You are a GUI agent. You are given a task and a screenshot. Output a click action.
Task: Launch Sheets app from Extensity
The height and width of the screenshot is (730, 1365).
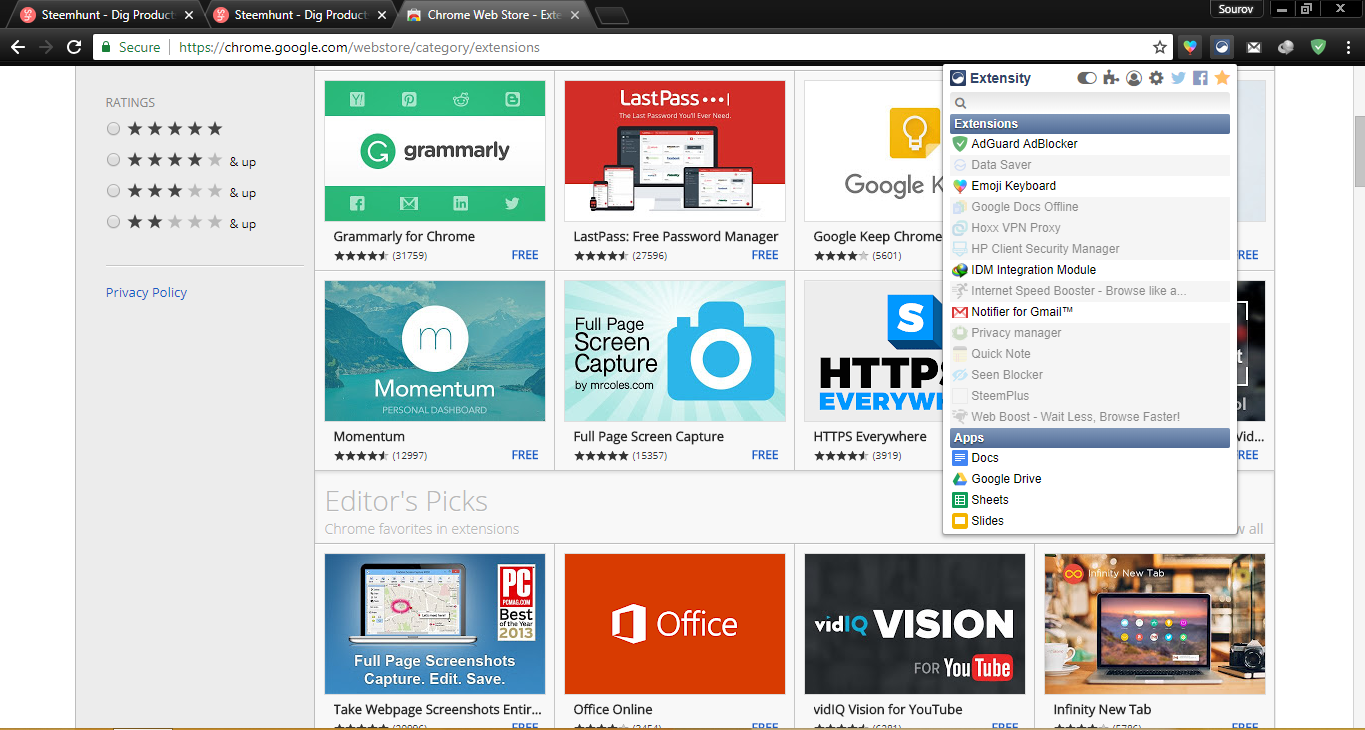tap(1090, 500)
